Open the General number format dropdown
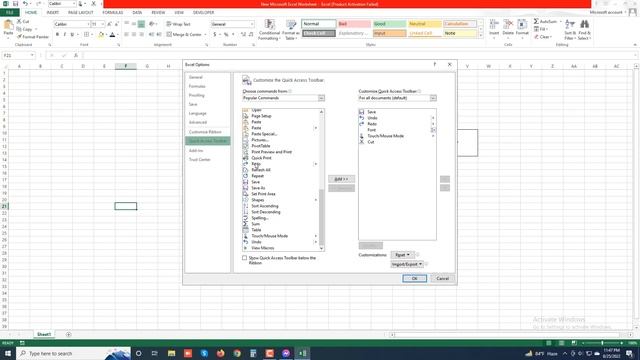The width and height of the screenshot is (640, 360). (252, 24)
